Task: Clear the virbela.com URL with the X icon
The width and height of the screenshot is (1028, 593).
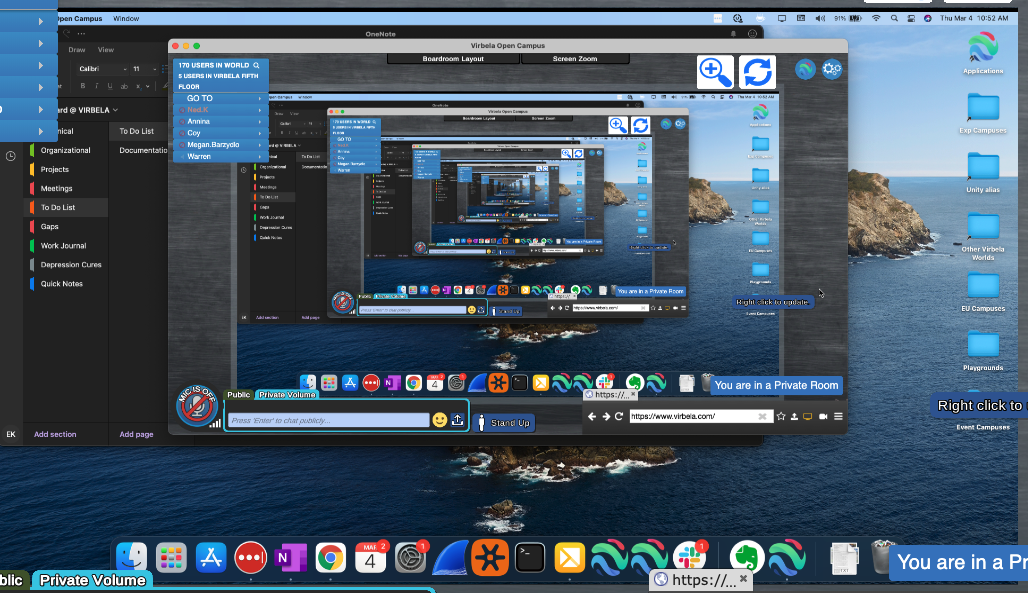Action: point(762,417)
